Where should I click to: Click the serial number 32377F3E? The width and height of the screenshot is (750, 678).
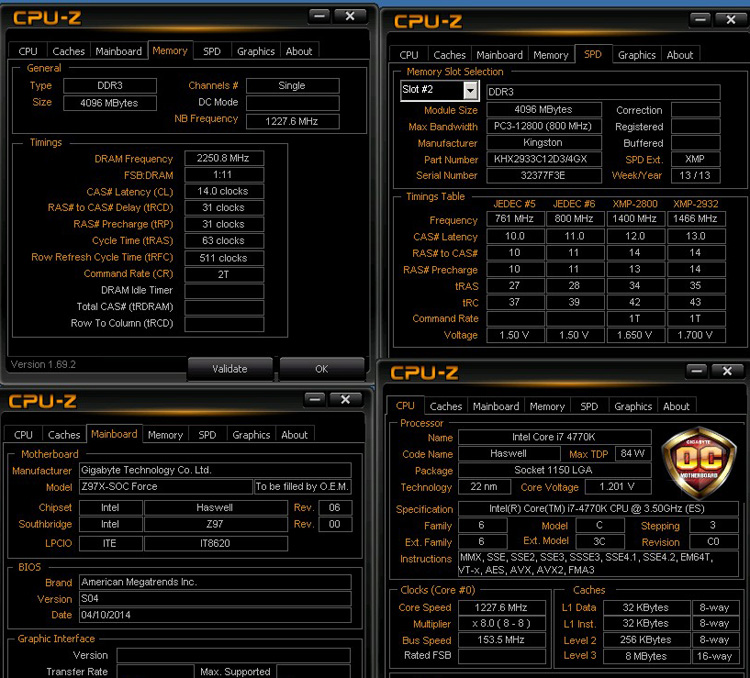pos(544,176)
